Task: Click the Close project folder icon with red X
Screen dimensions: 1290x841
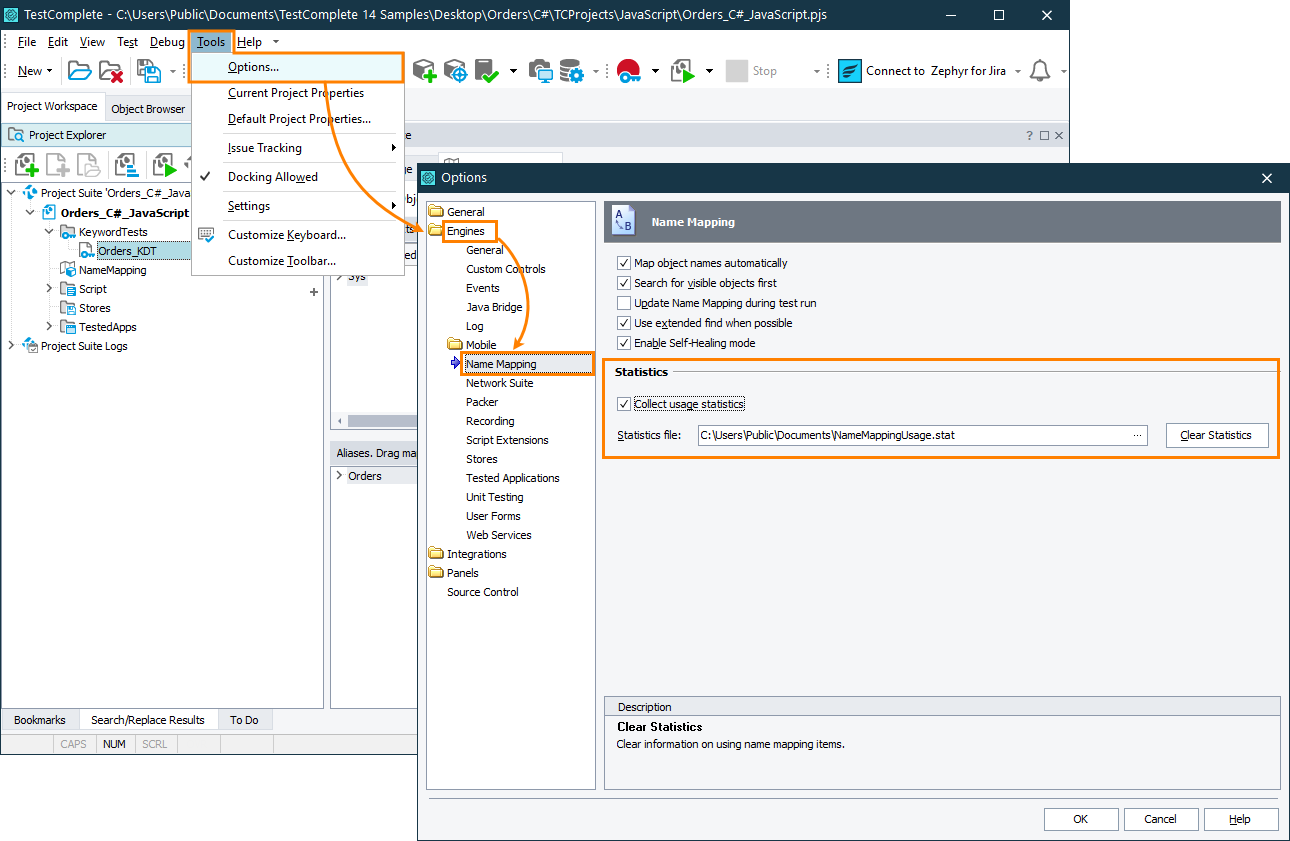Action: point(111,71)
